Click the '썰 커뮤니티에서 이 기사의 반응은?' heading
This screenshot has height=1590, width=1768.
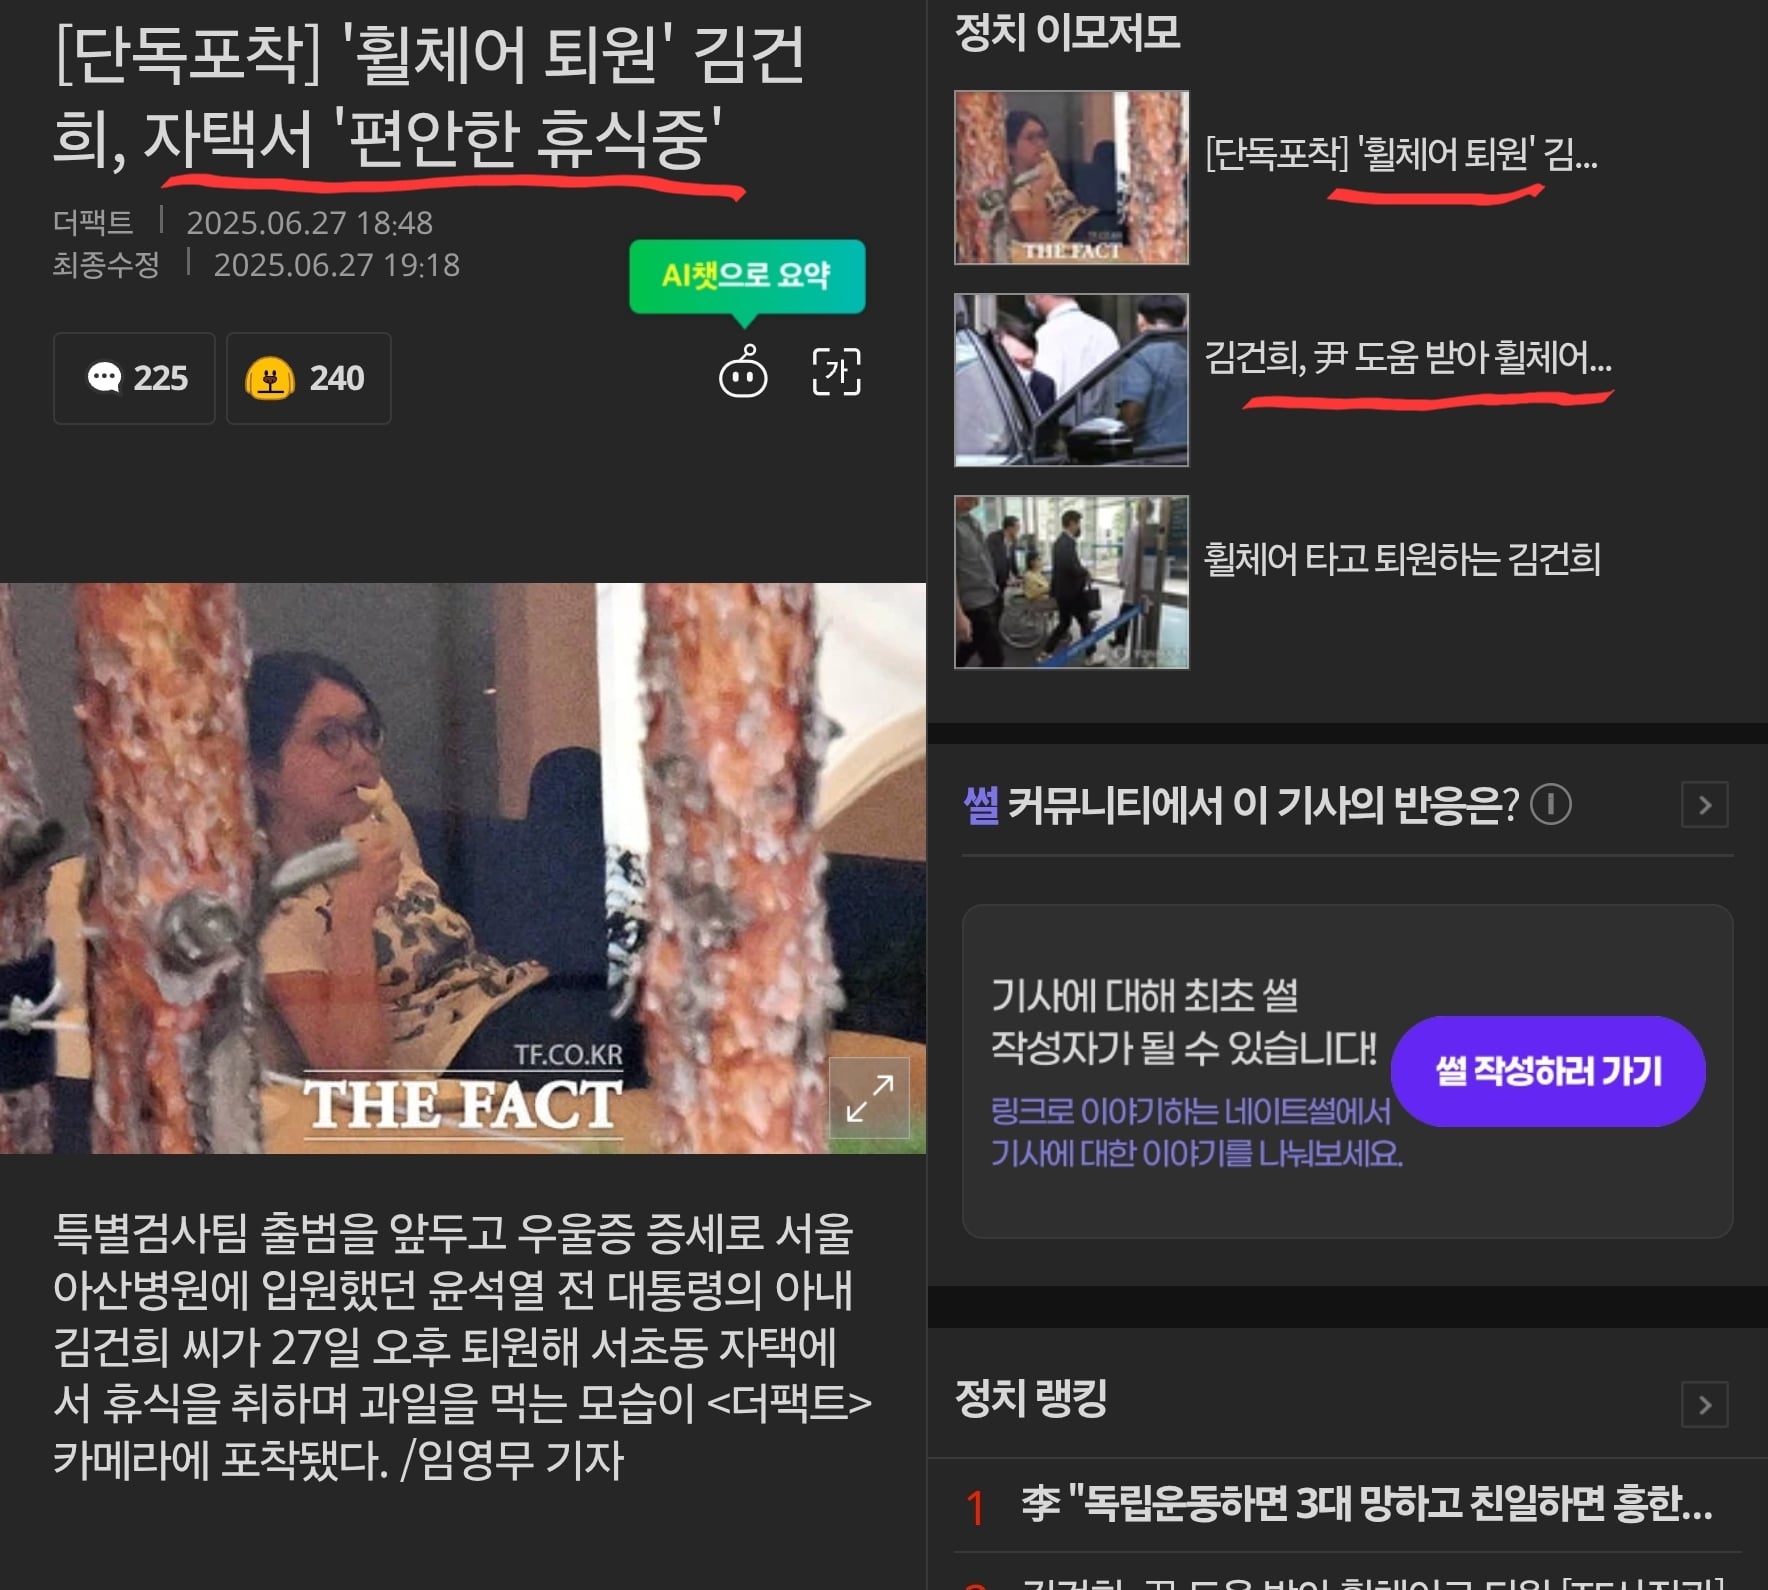[1241, 804]
